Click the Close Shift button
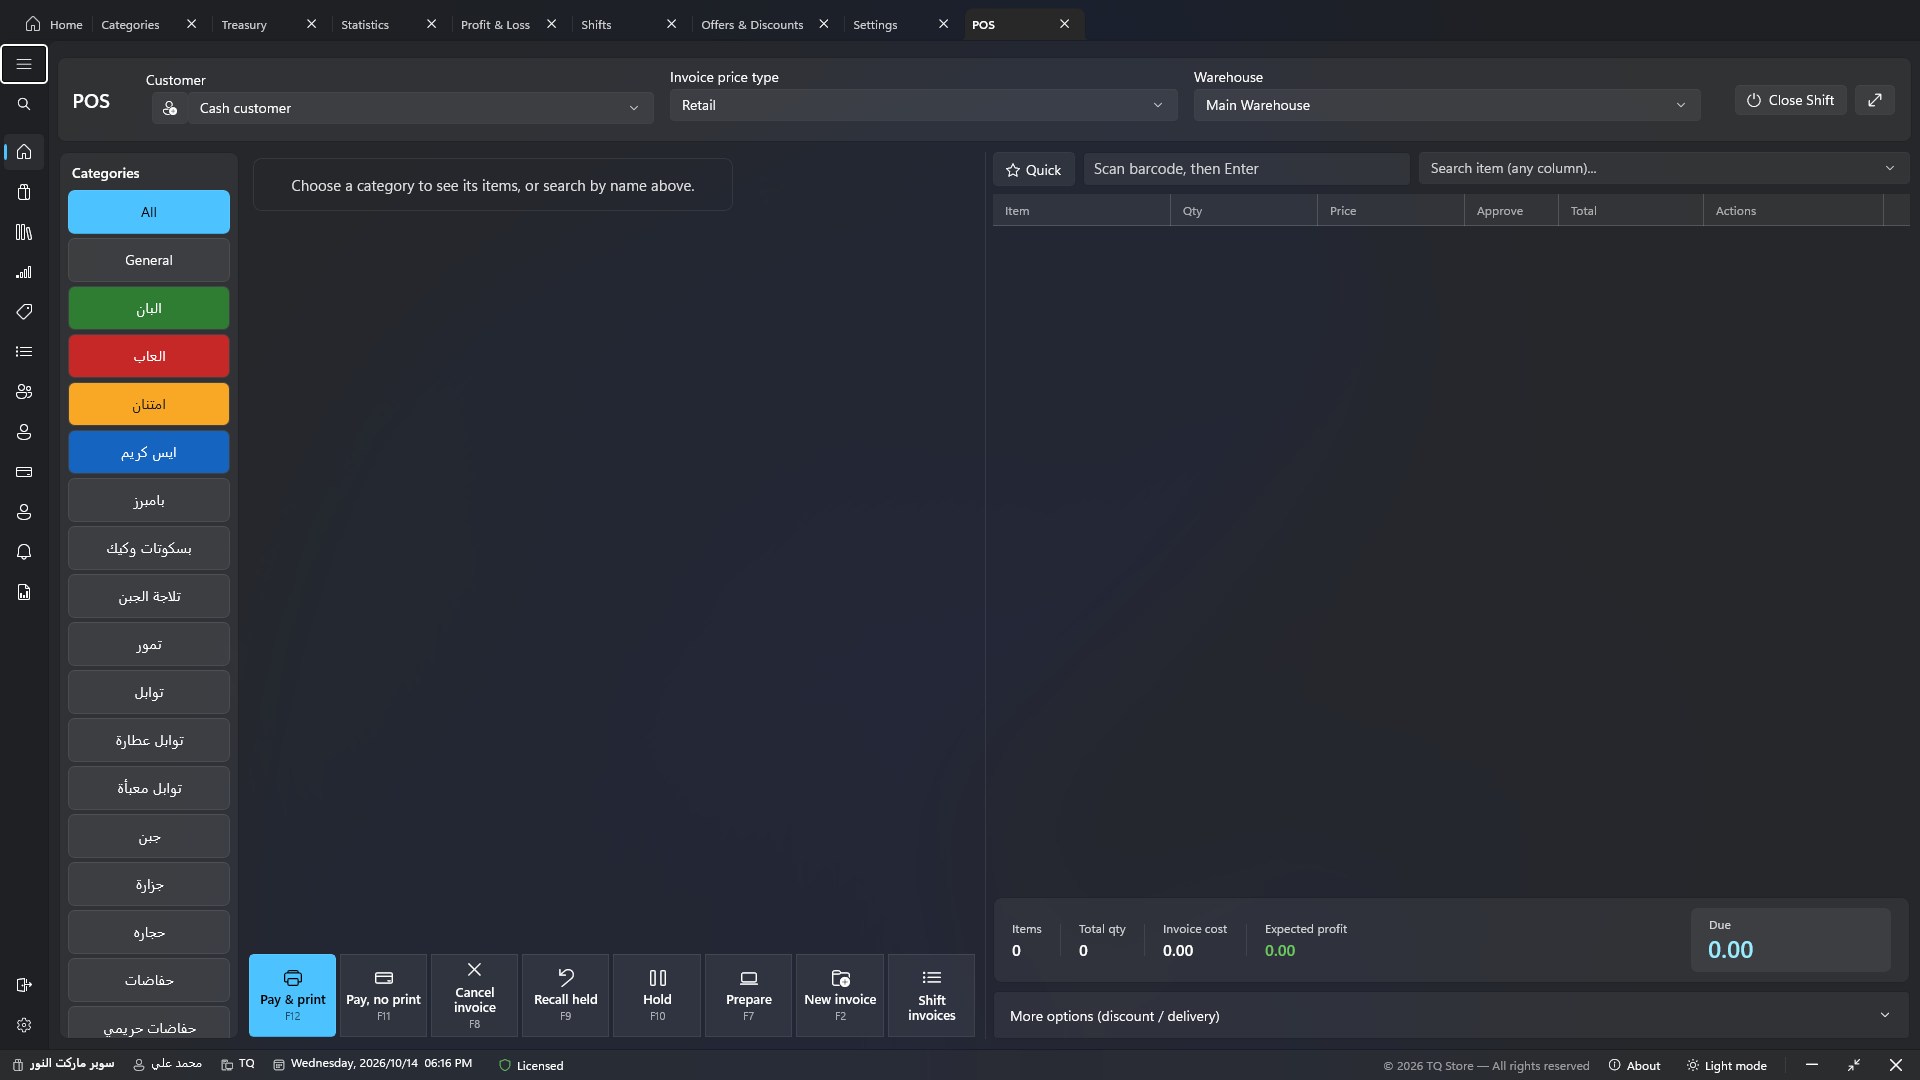Image resolution: width=1920 pixels, height=1080 pixels. click(1790, 100)
